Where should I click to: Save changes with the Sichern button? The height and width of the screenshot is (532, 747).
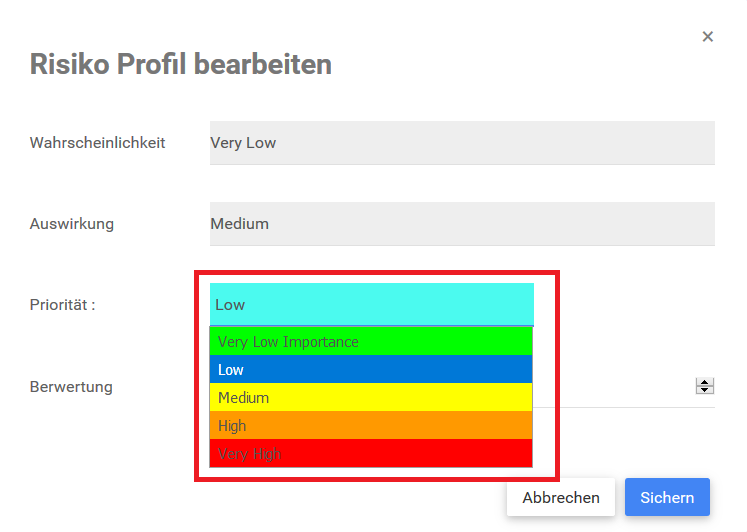[667, 497]
